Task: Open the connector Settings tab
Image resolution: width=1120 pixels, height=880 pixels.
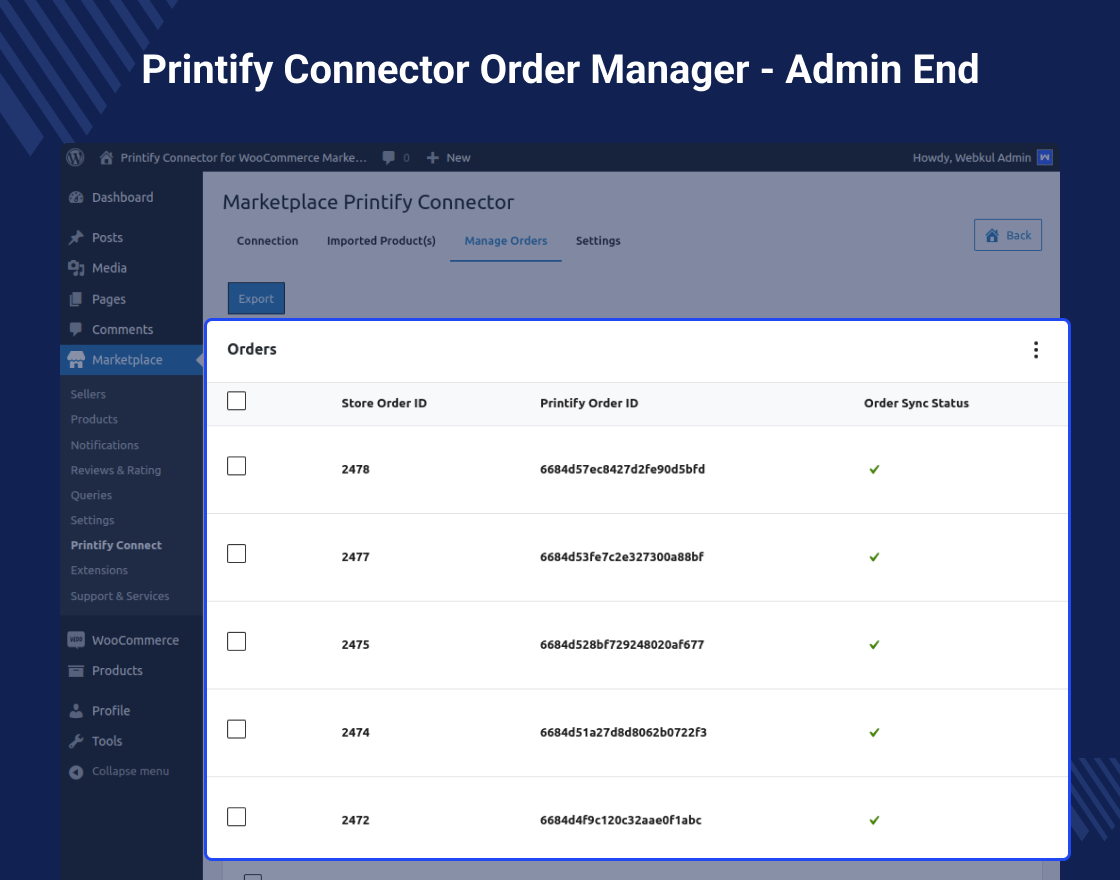Action: tap(598, 241)
